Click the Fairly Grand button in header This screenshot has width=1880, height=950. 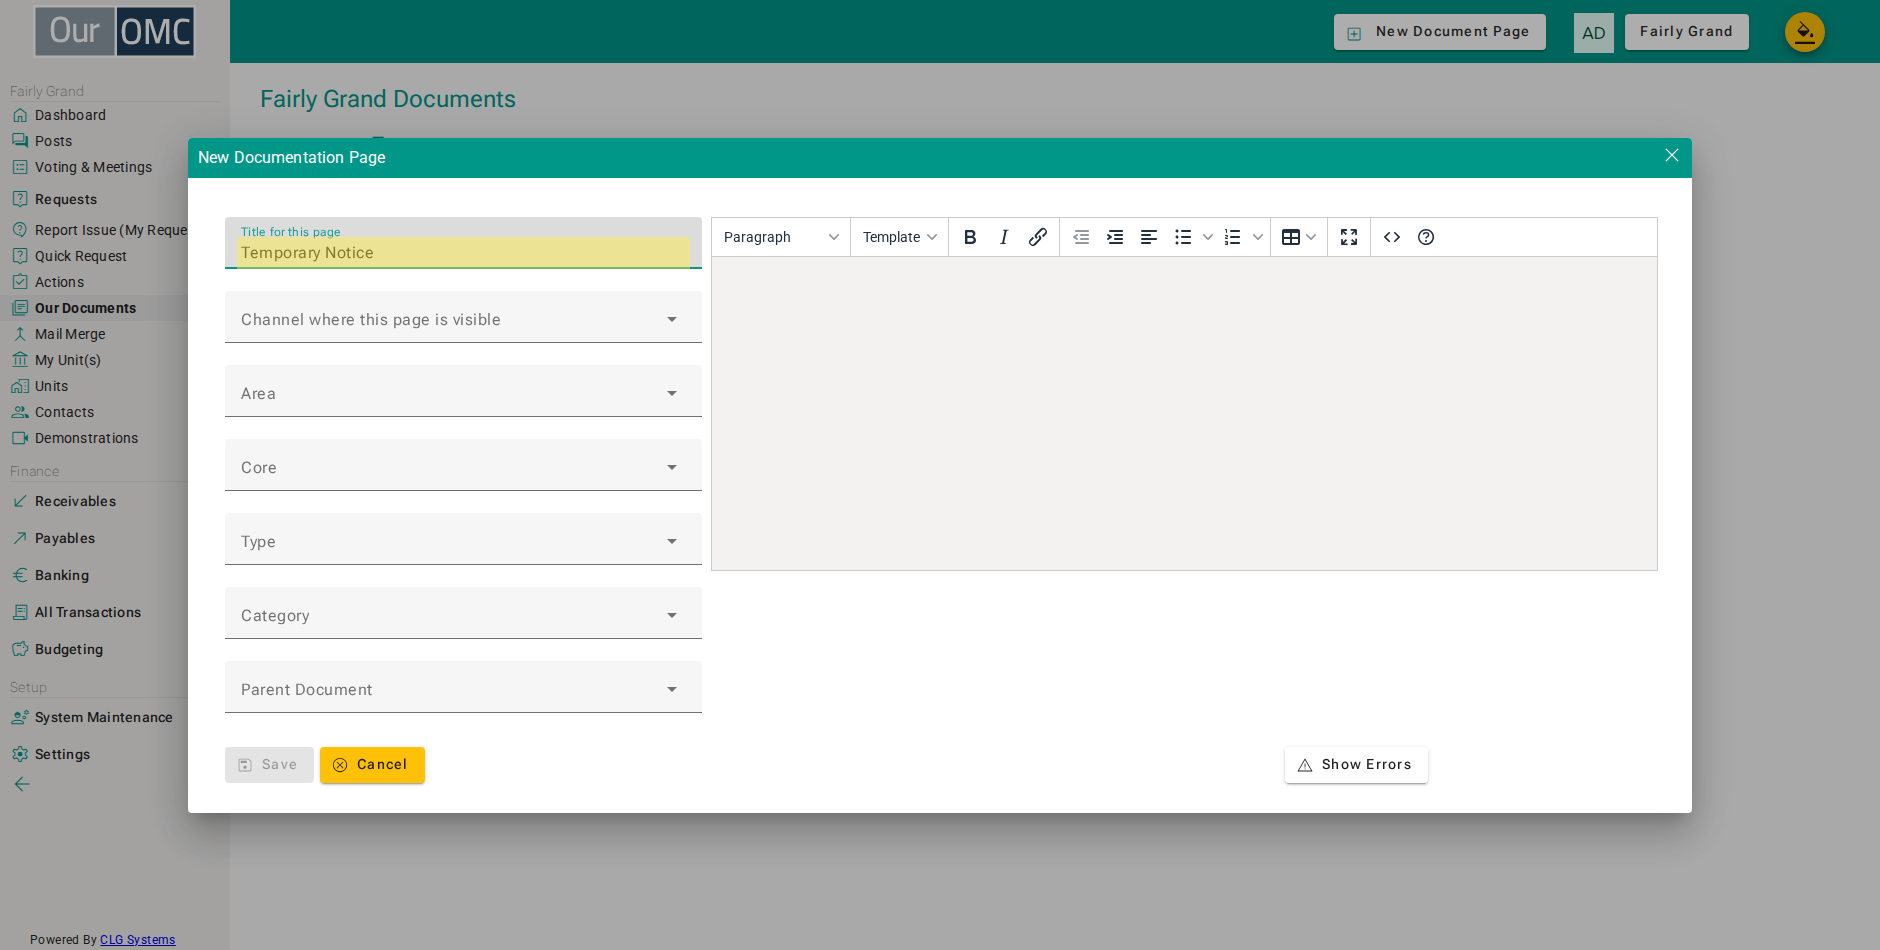[x=1686, y=32]
